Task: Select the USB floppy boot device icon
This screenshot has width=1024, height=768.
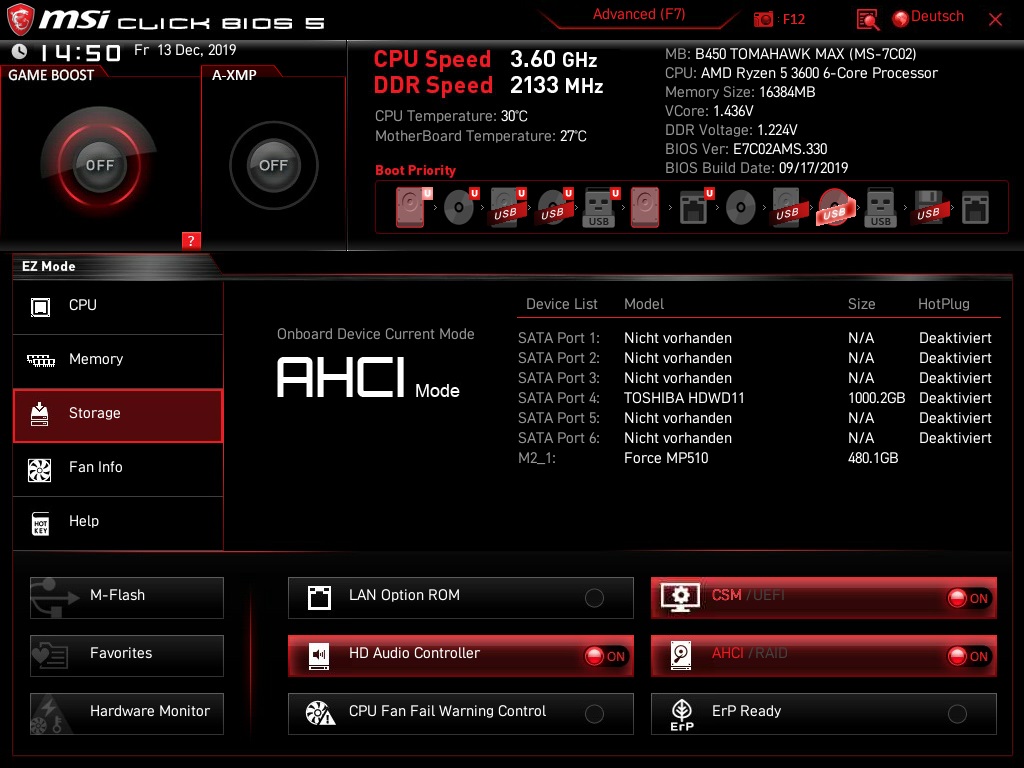Action: click(x=928, y=207)
